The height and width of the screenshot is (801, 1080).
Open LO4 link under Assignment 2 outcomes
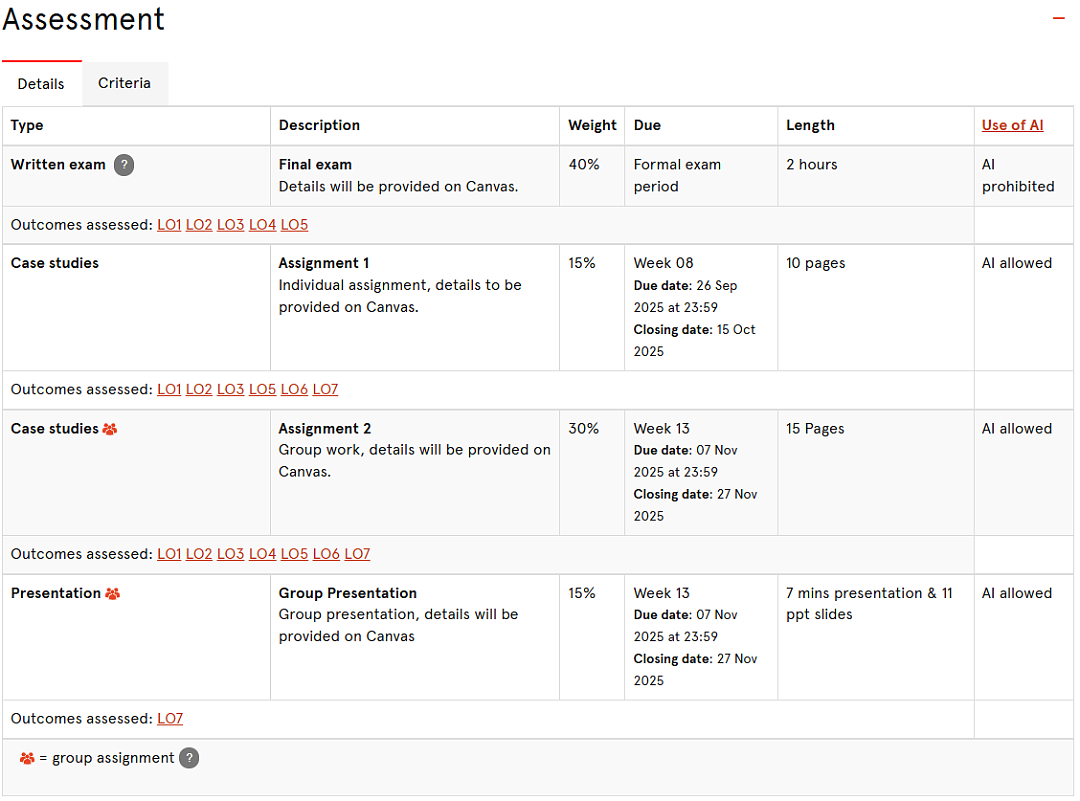point(262,554)
